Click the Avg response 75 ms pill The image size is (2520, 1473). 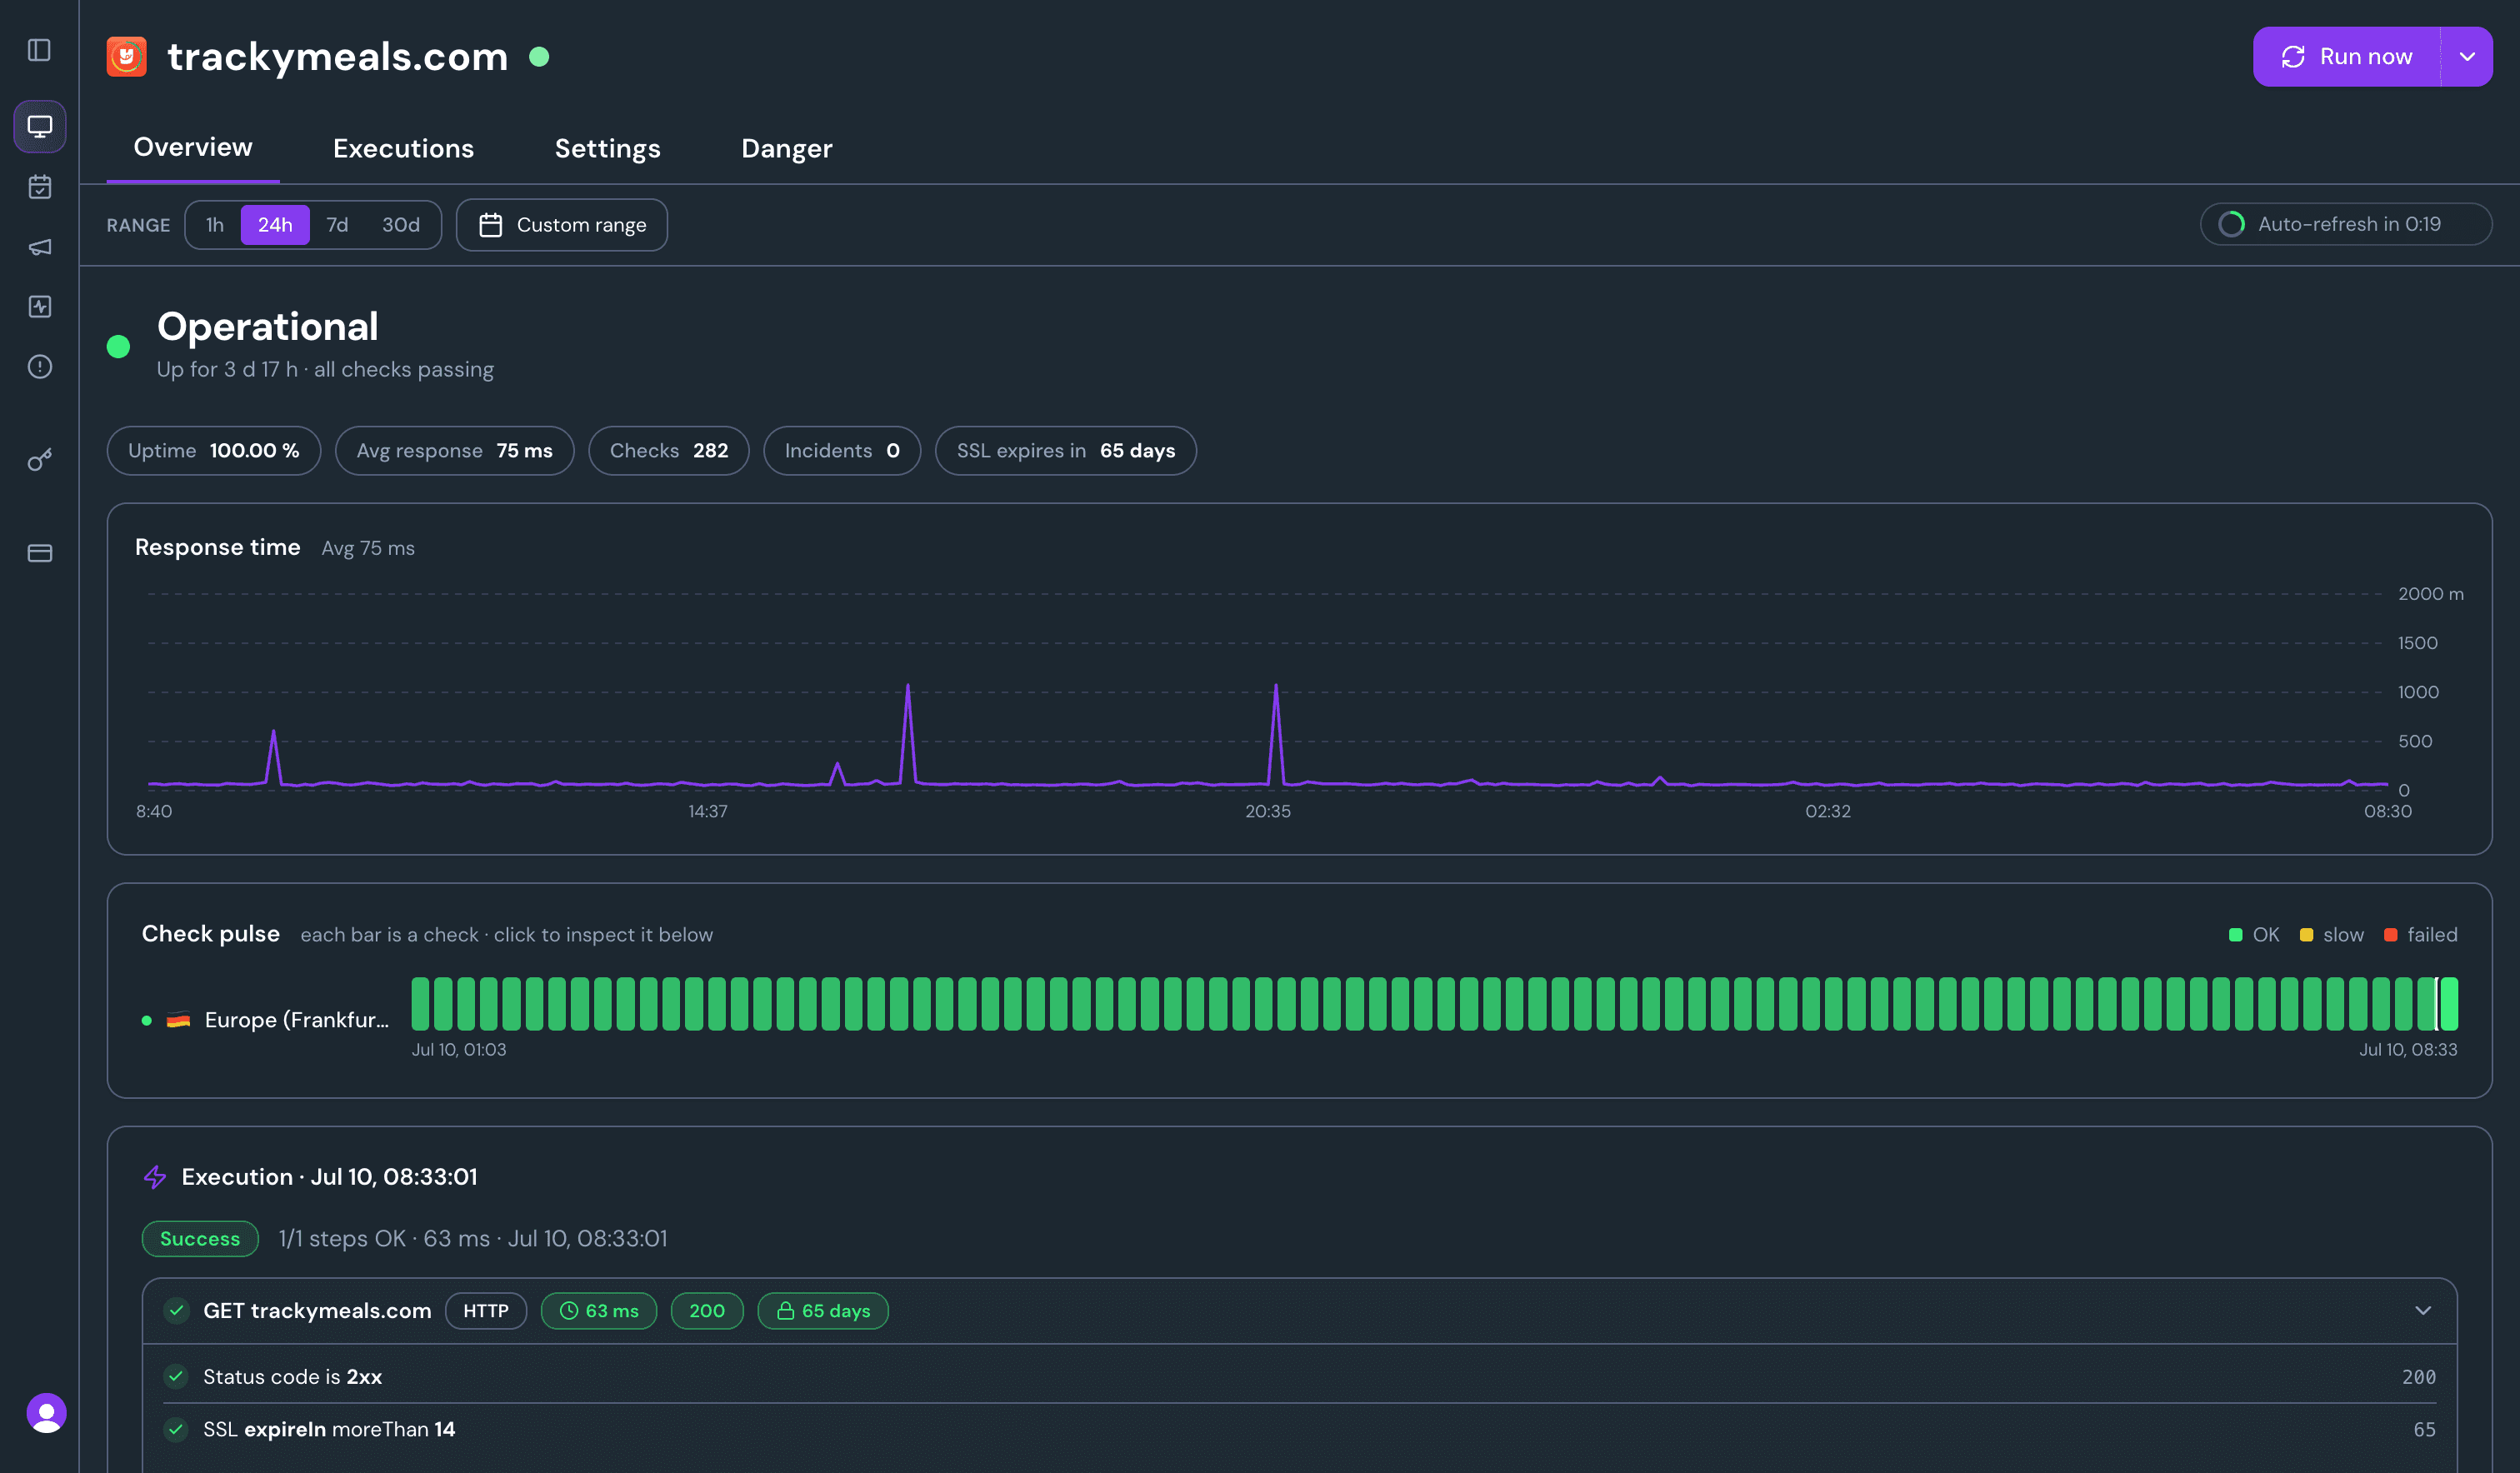click(454, 451)
